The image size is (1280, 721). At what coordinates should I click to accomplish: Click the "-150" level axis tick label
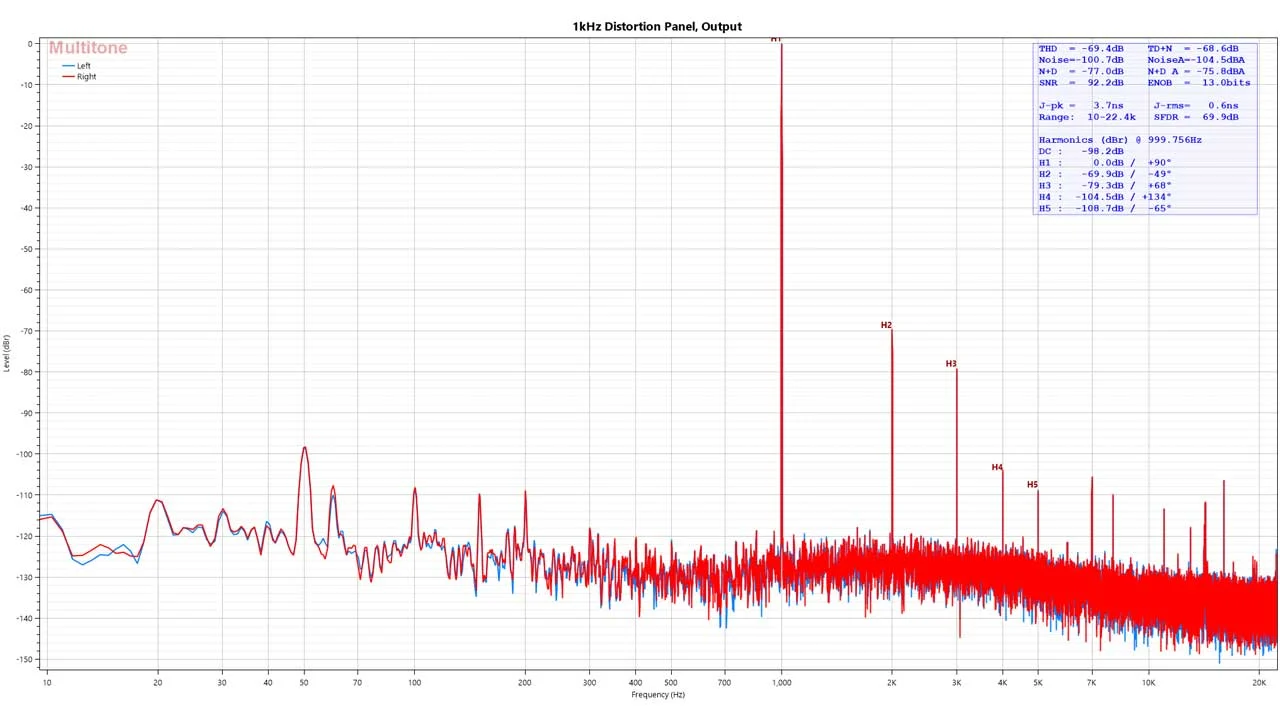[25, 660]
